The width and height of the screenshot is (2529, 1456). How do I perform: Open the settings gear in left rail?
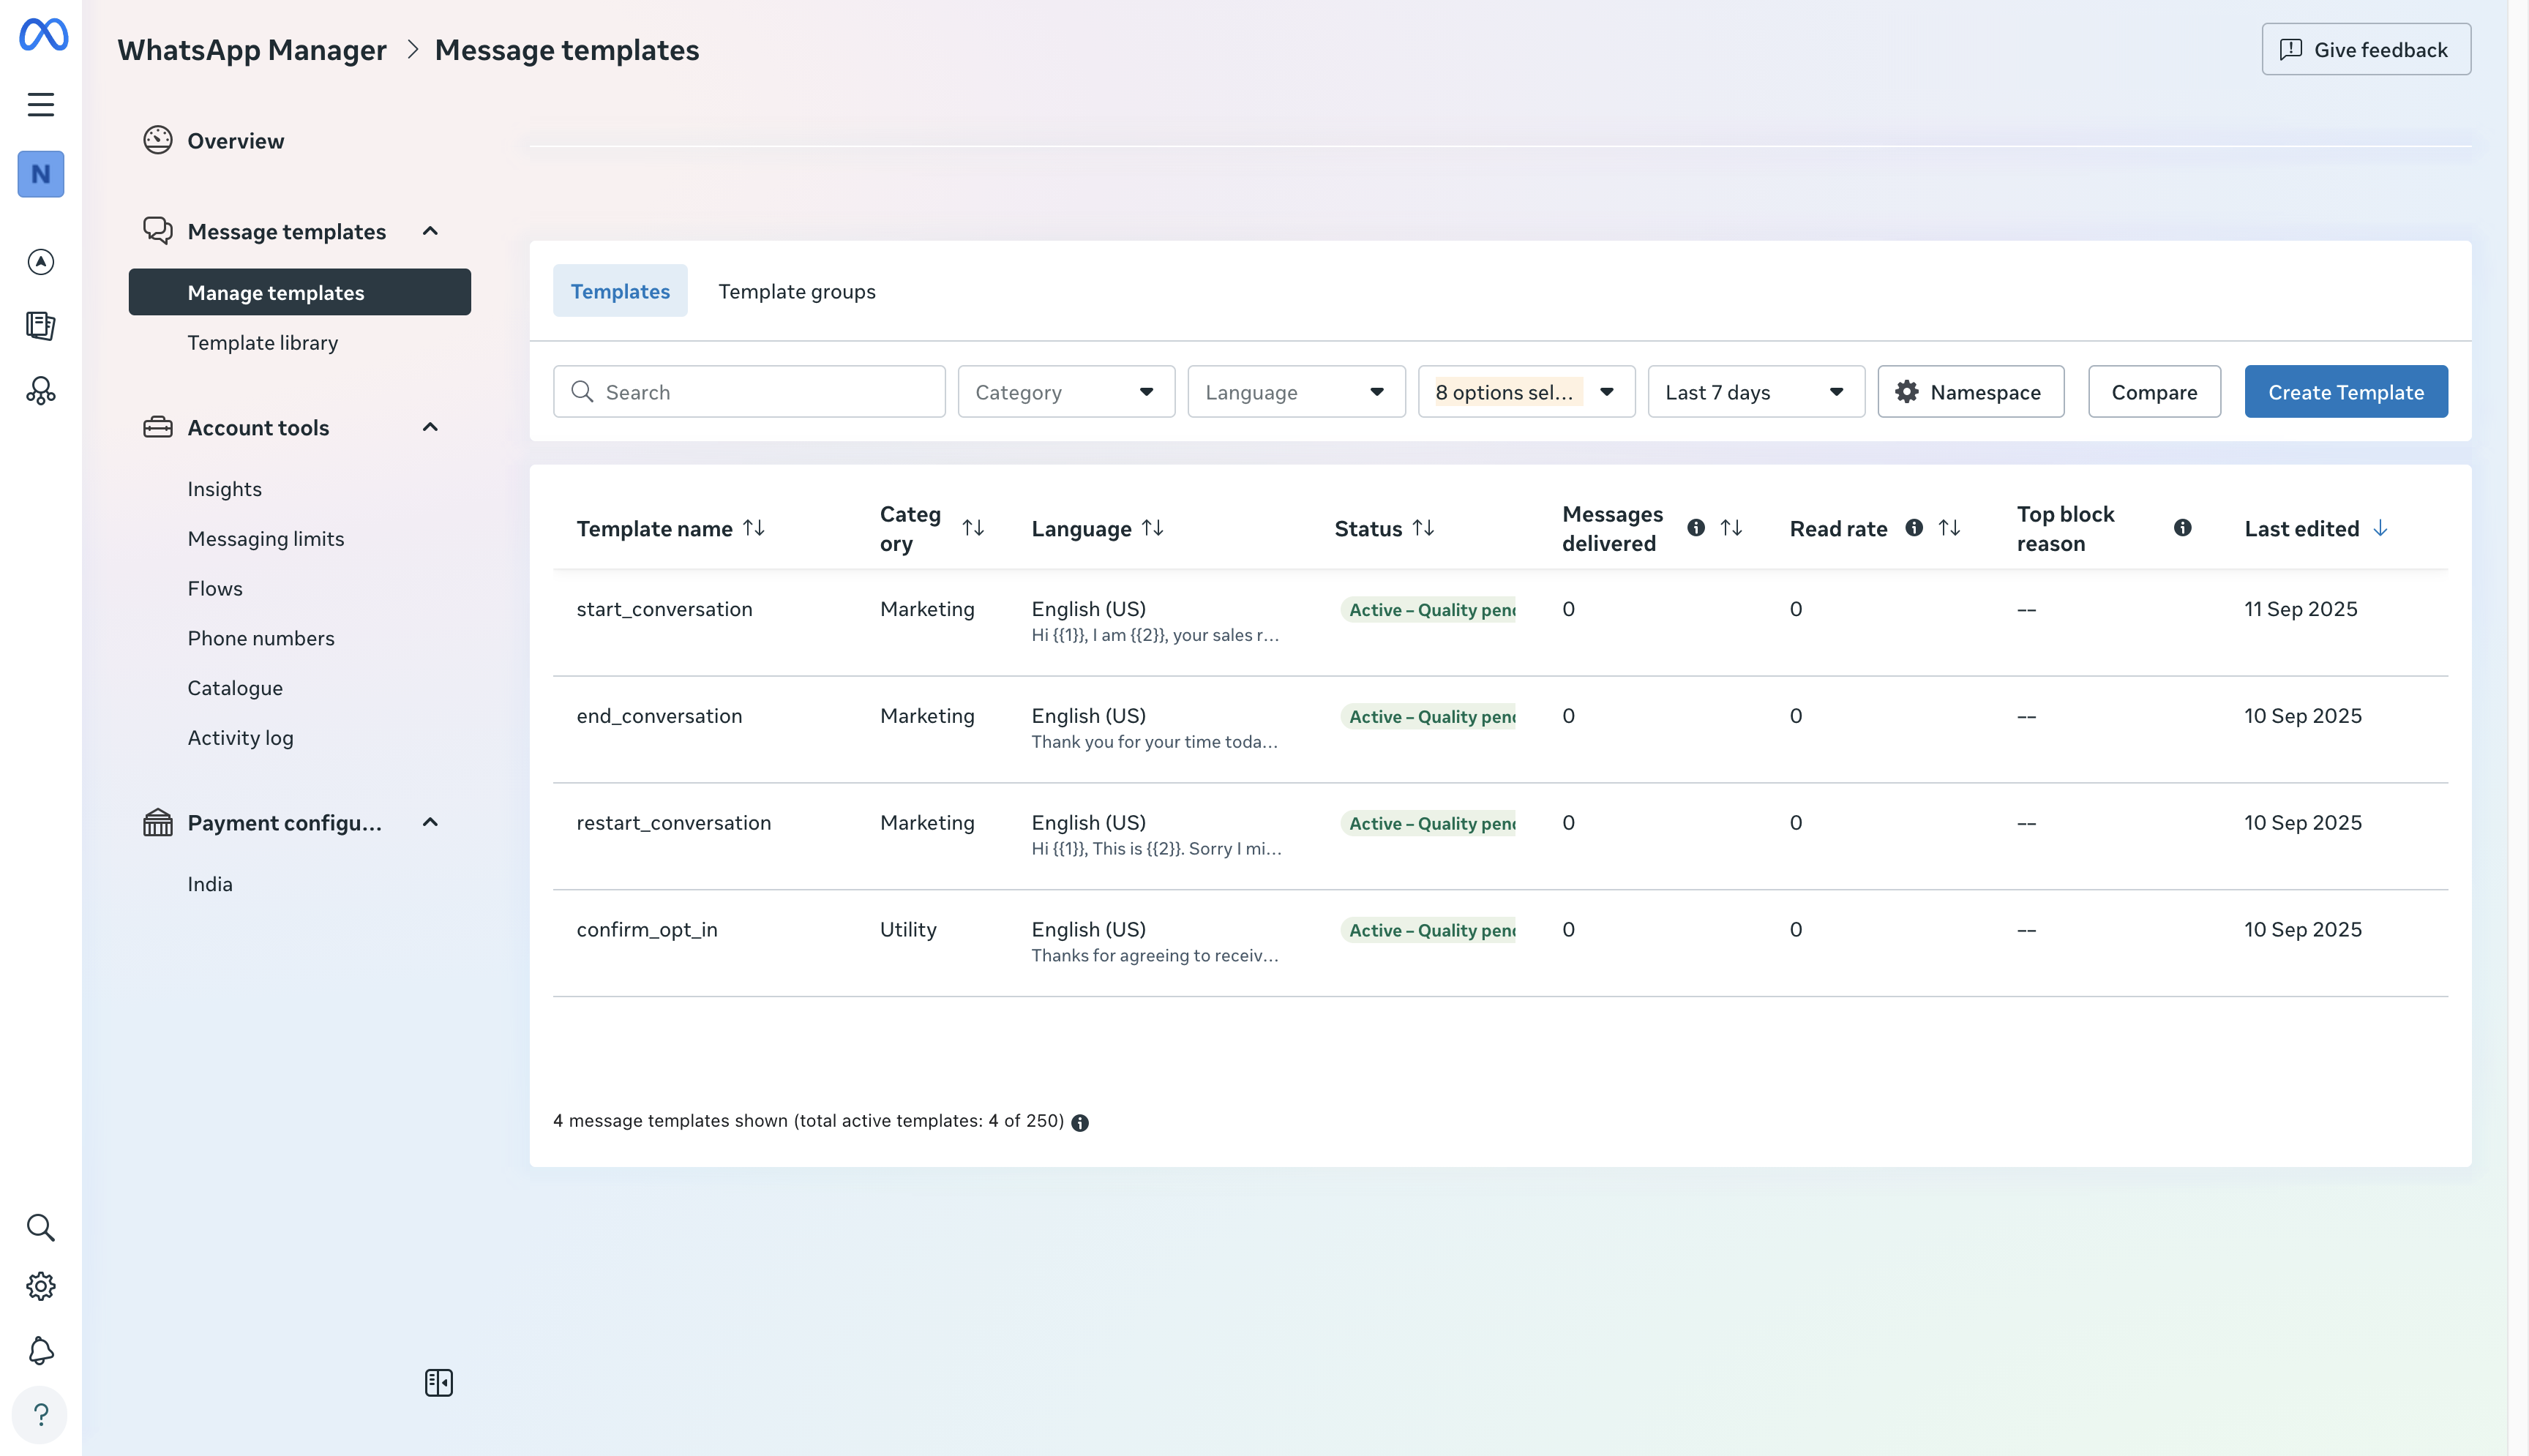(x=41, y=1286)
